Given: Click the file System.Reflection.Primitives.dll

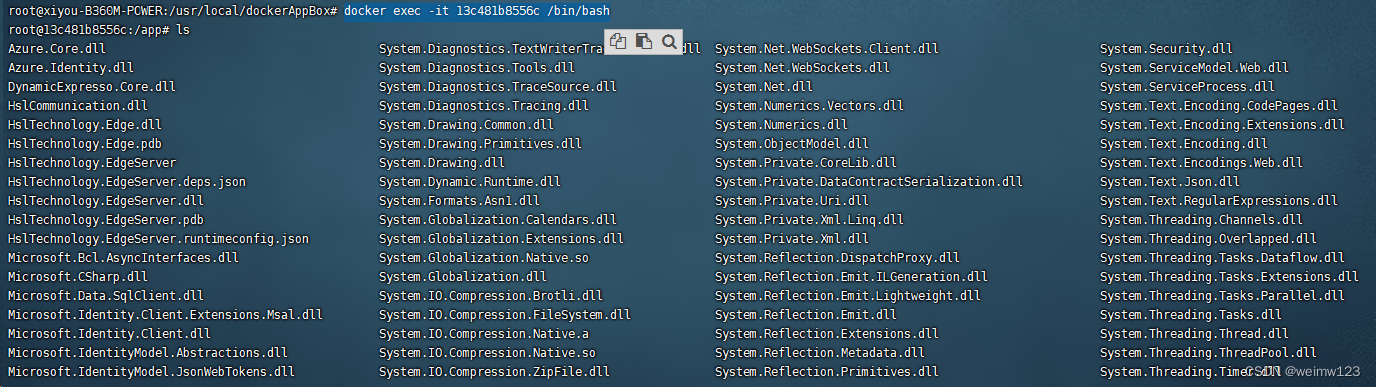Looking at the screenshot, I should [827, 371].
